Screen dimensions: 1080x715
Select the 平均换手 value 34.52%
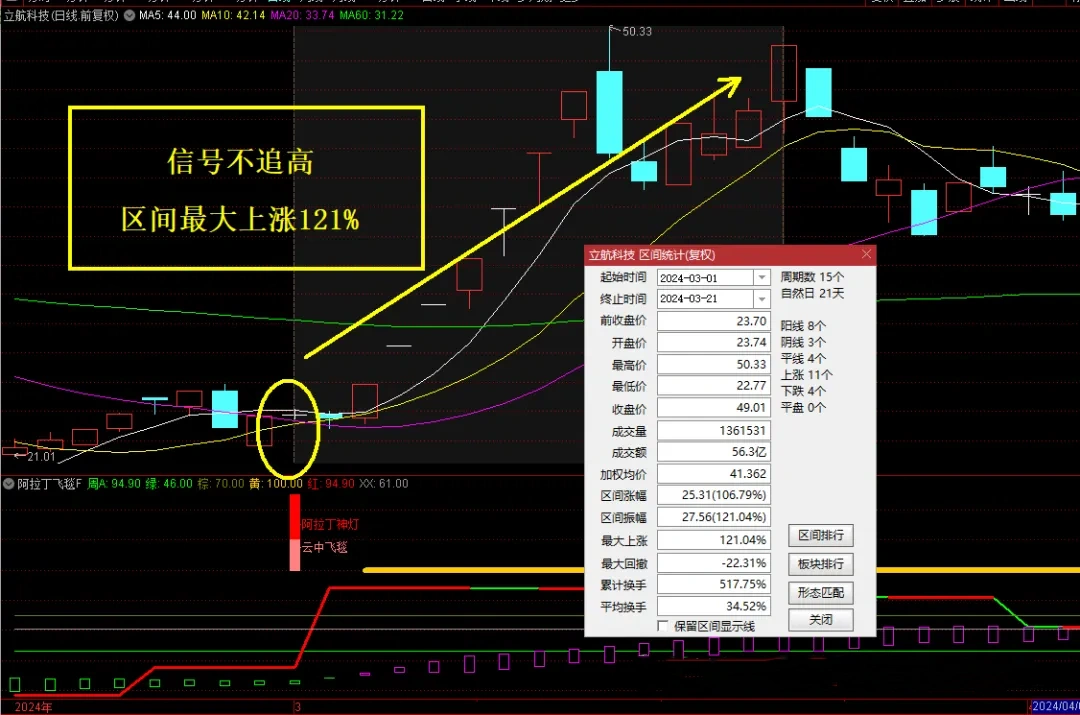coord(714,606)
